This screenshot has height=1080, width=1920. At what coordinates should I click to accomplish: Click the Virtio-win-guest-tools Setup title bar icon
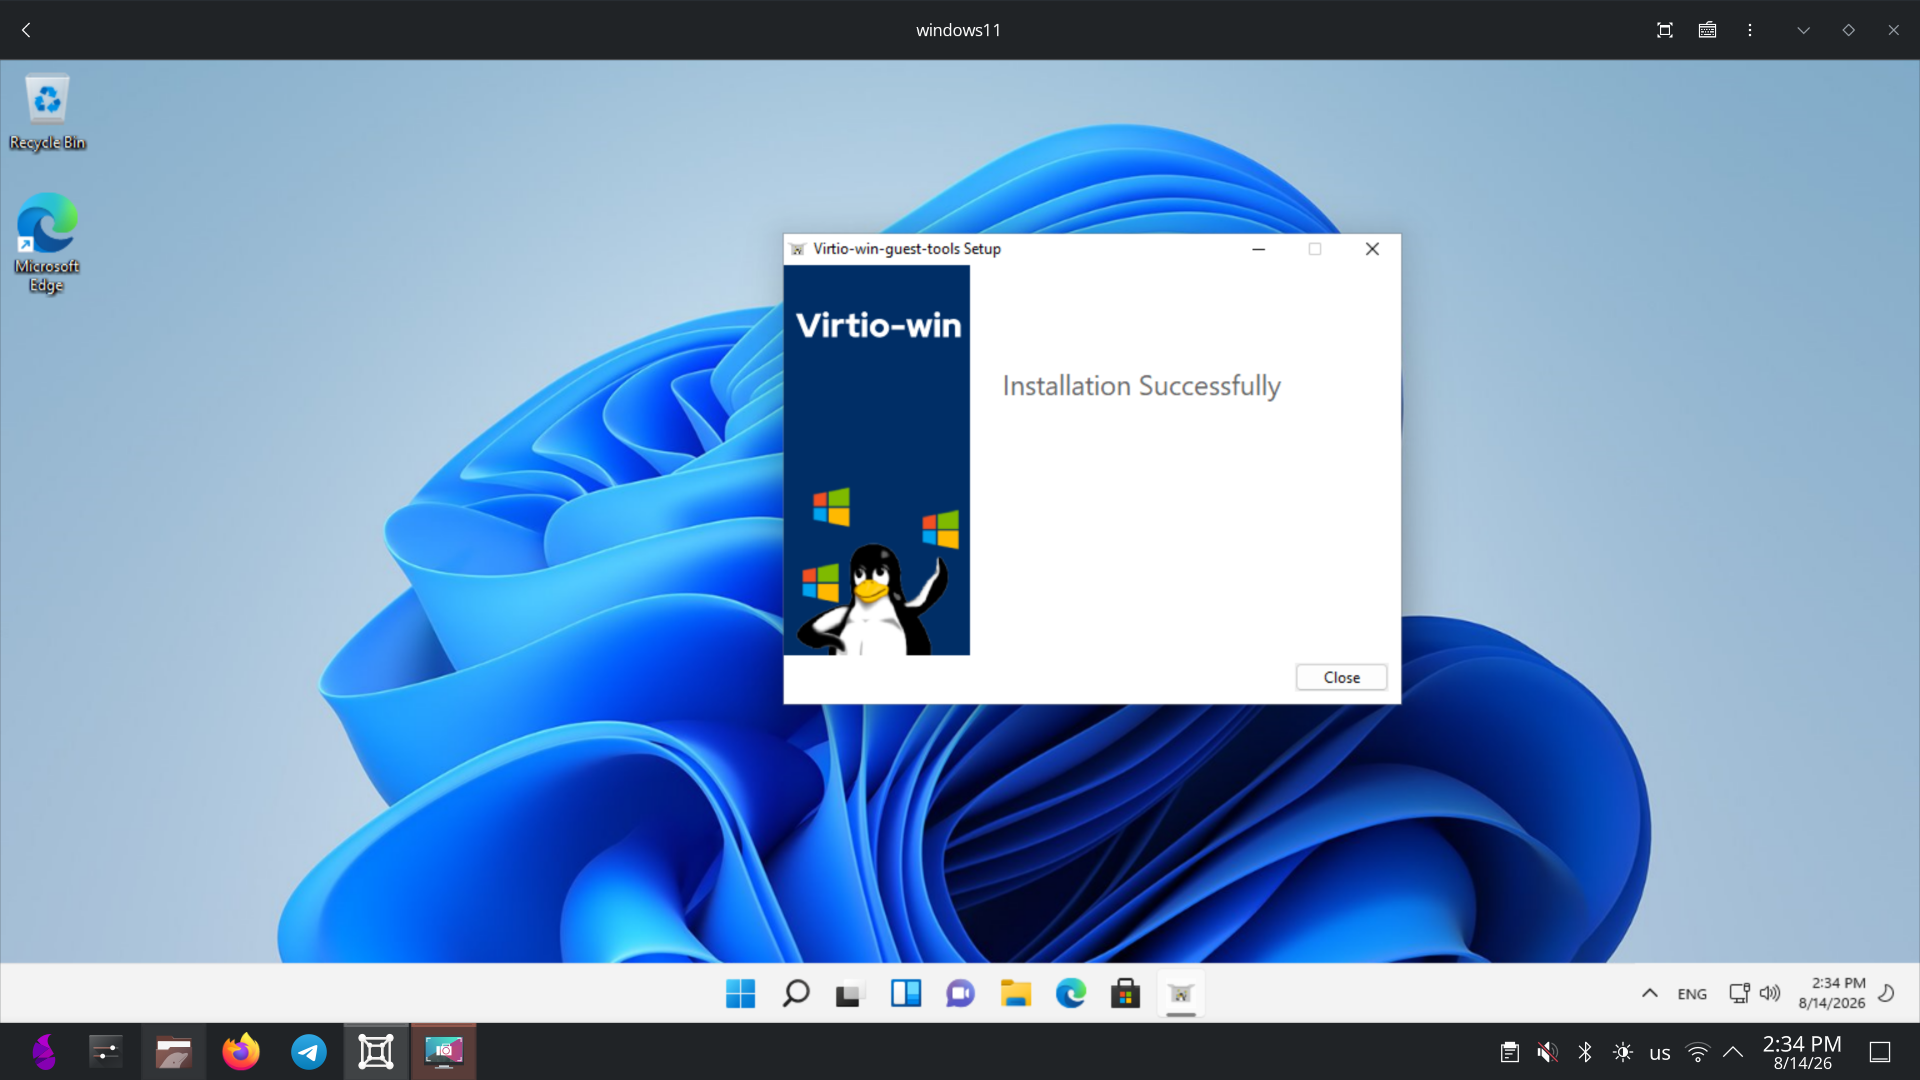[x=797, y=249]
